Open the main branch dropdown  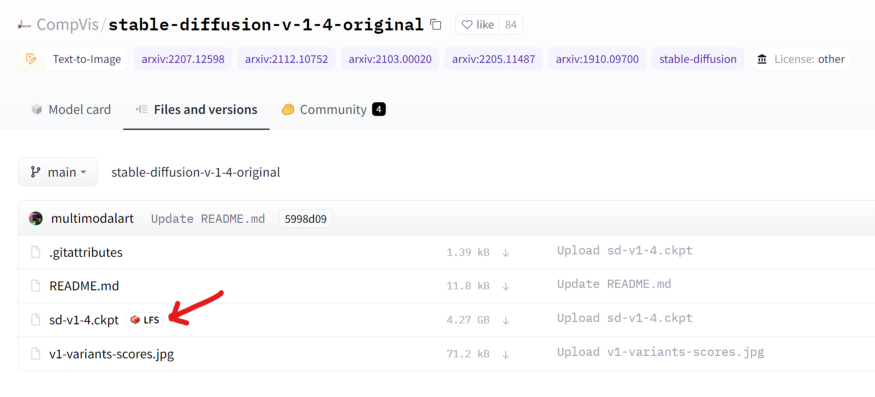click(x=58, y=172)
